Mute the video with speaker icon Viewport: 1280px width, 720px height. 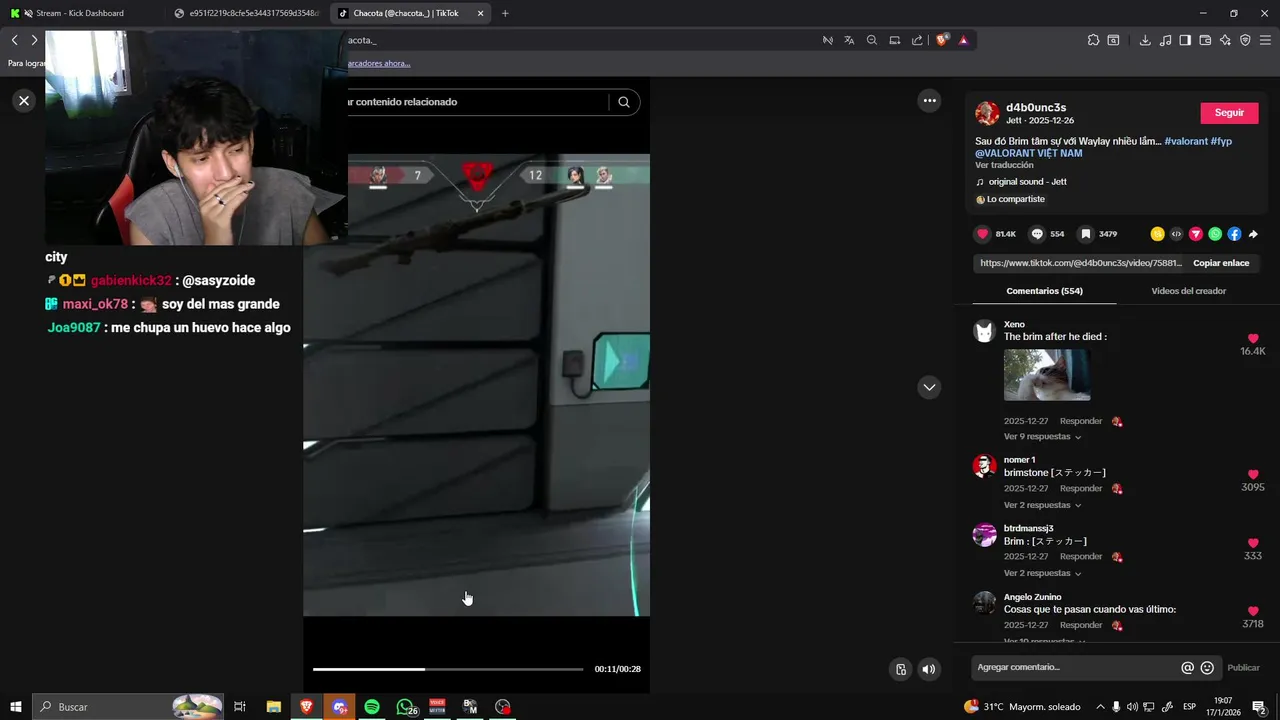[929, 669]
